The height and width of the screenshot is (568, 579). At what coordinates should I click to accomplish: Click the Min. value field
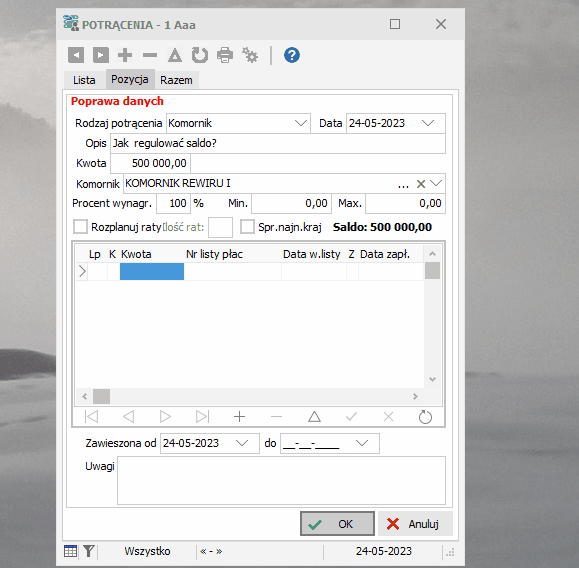click(291, 203)
